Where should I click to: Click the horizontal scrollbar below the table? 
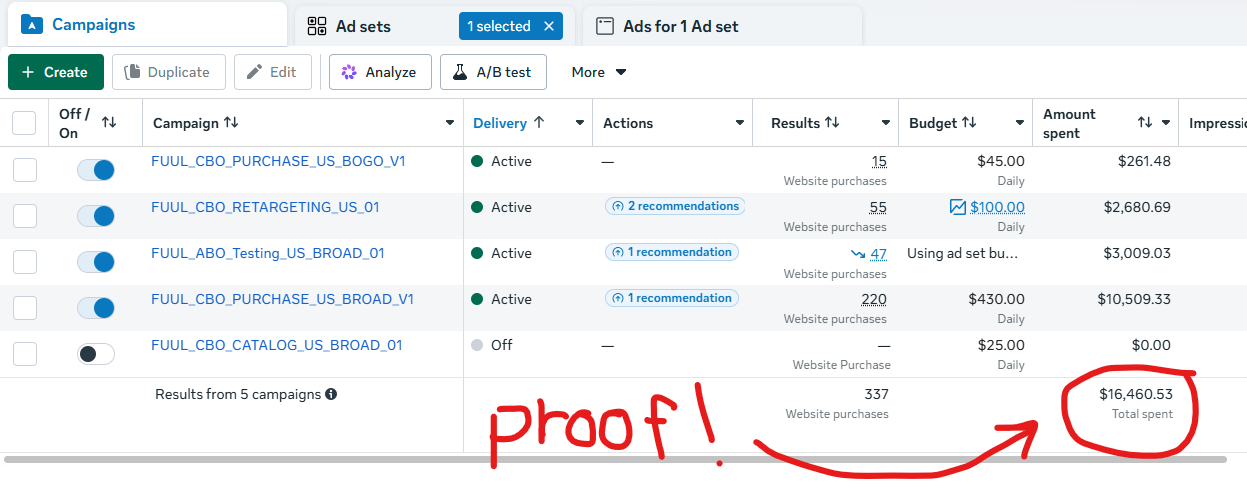tap(616, 459)
